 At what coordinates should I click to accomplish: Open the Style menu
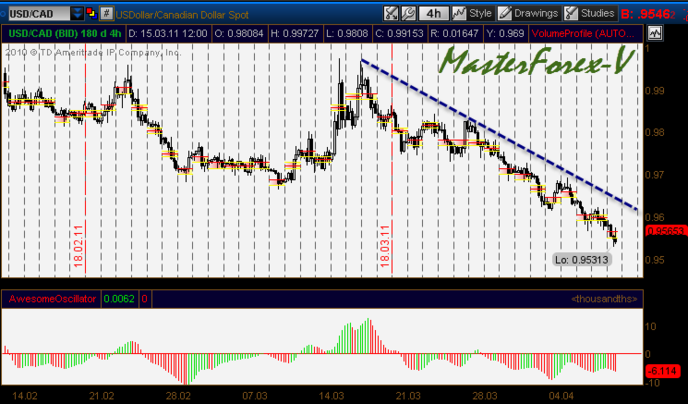472,14
